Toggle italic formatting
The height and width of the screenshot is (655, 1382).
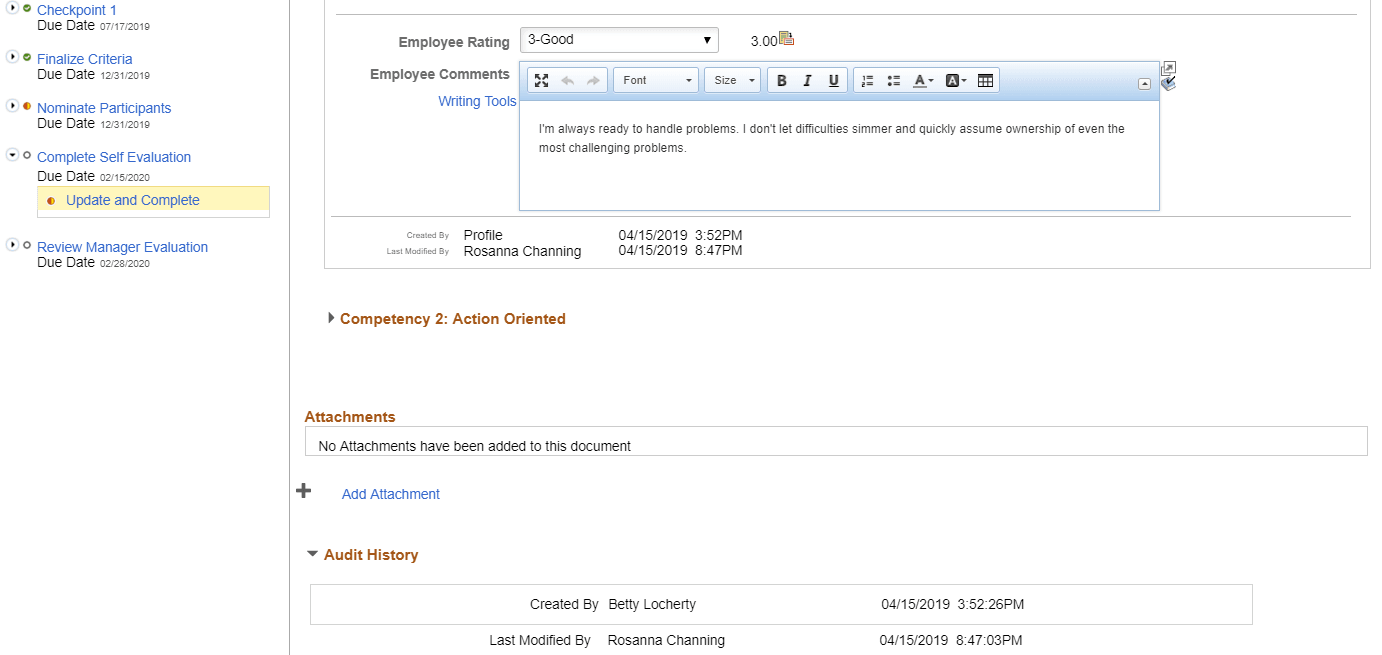click(808, 81)
